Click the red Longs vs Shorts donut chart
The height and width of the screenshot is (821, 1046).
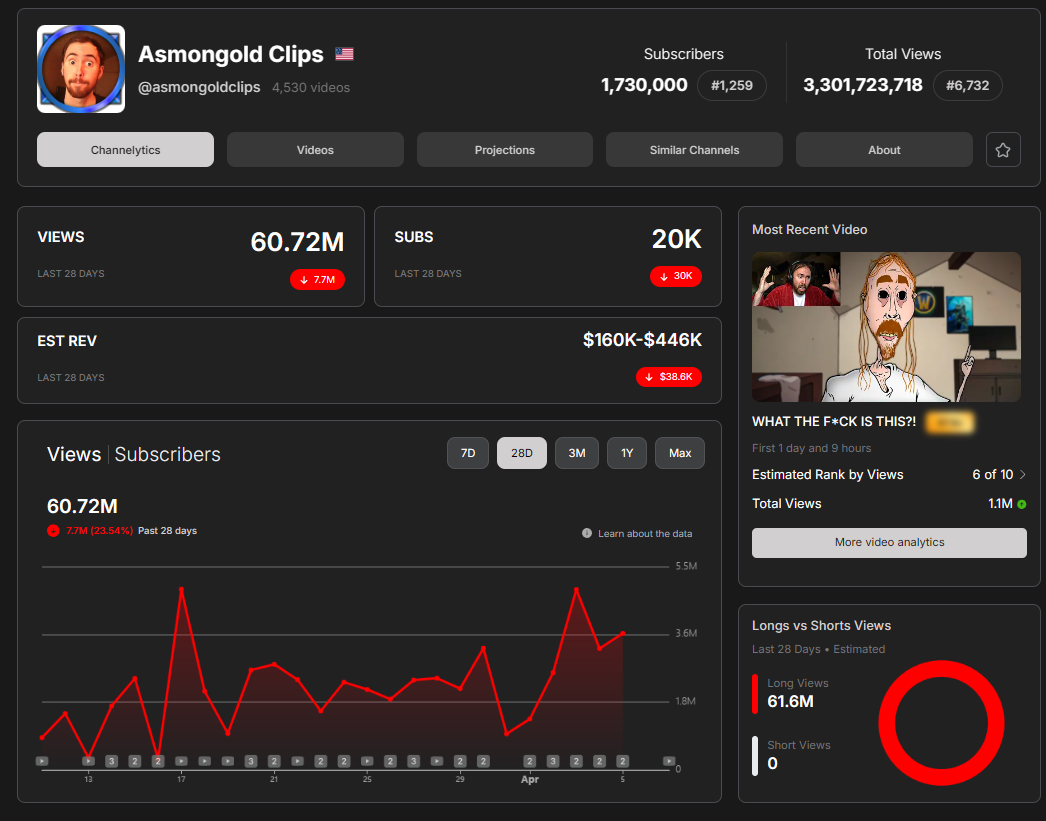[941, 723]
